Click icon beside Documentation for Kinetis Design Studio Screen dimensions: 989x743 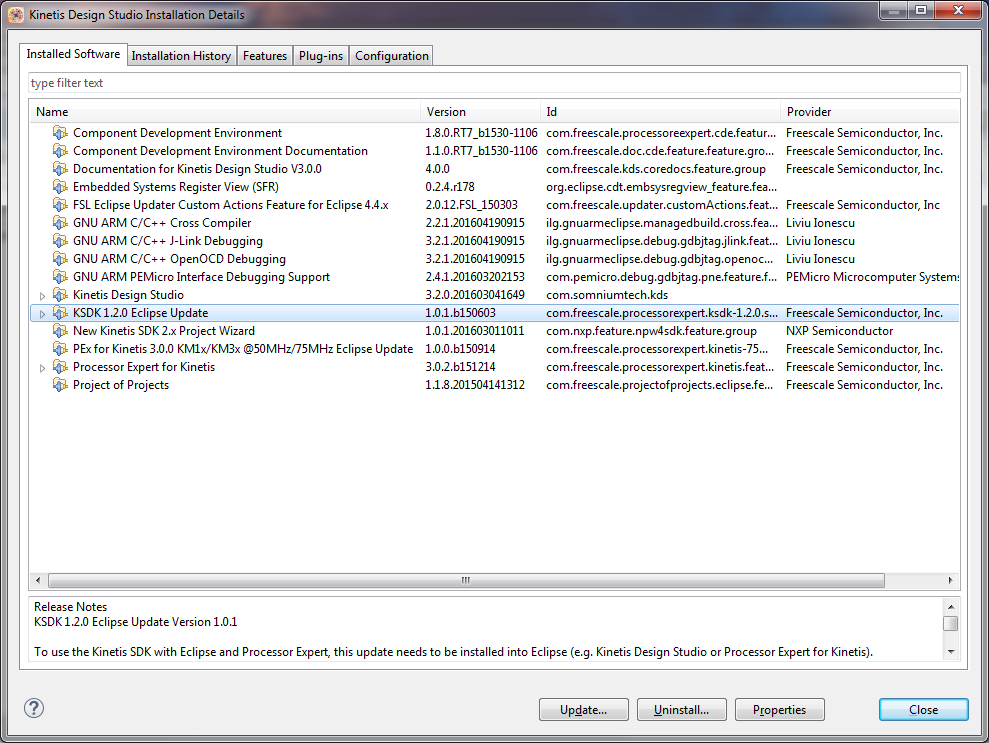pyautogui.click(x=60, y=169)
